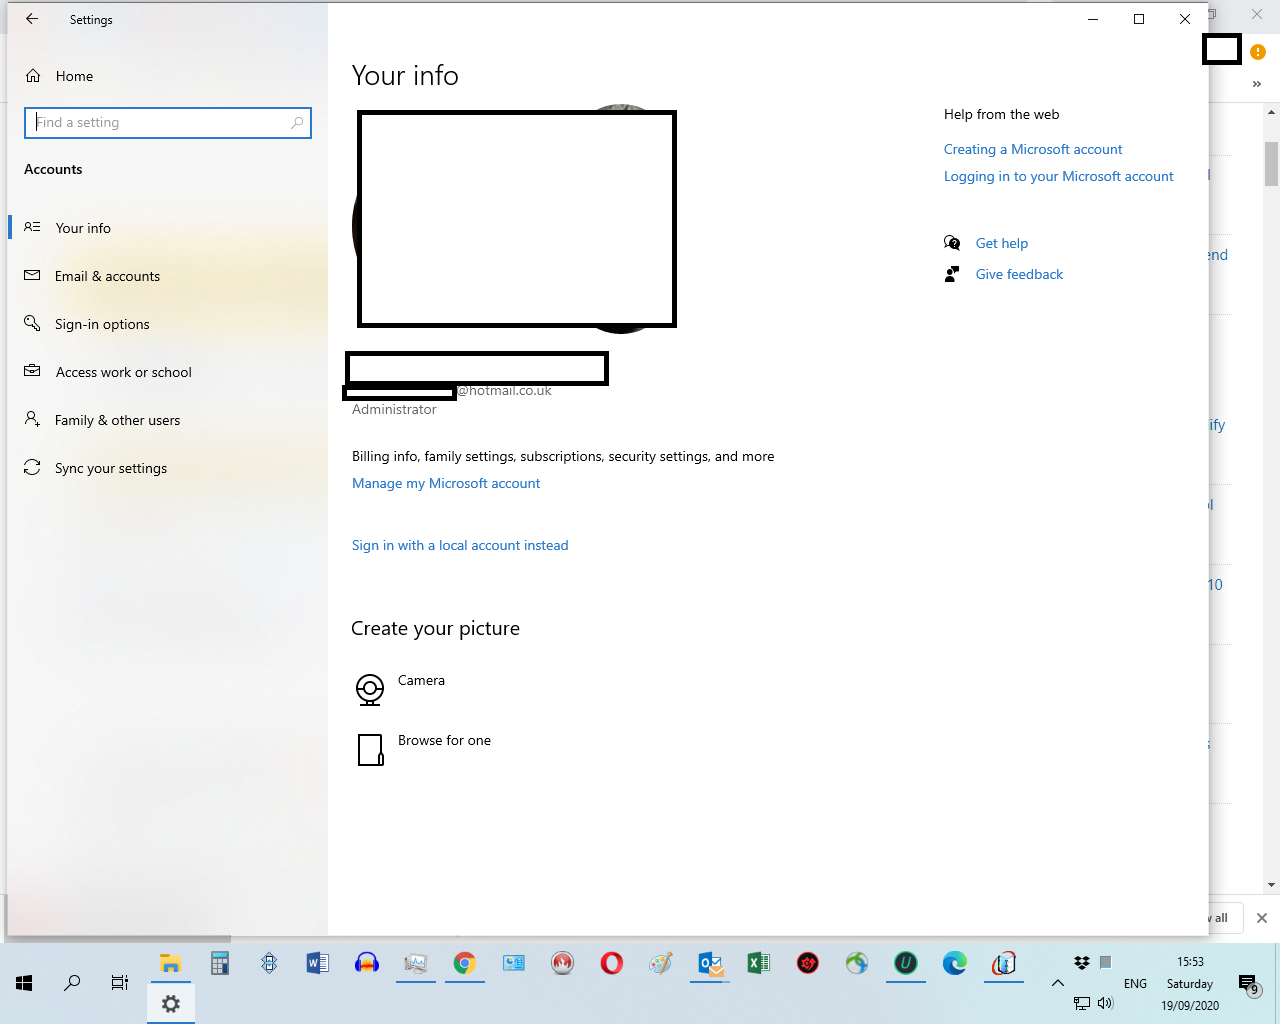1280x1024 pixels.
Task: Click the Settings gear taskbar icon
Action: [x=171, y=1004]
